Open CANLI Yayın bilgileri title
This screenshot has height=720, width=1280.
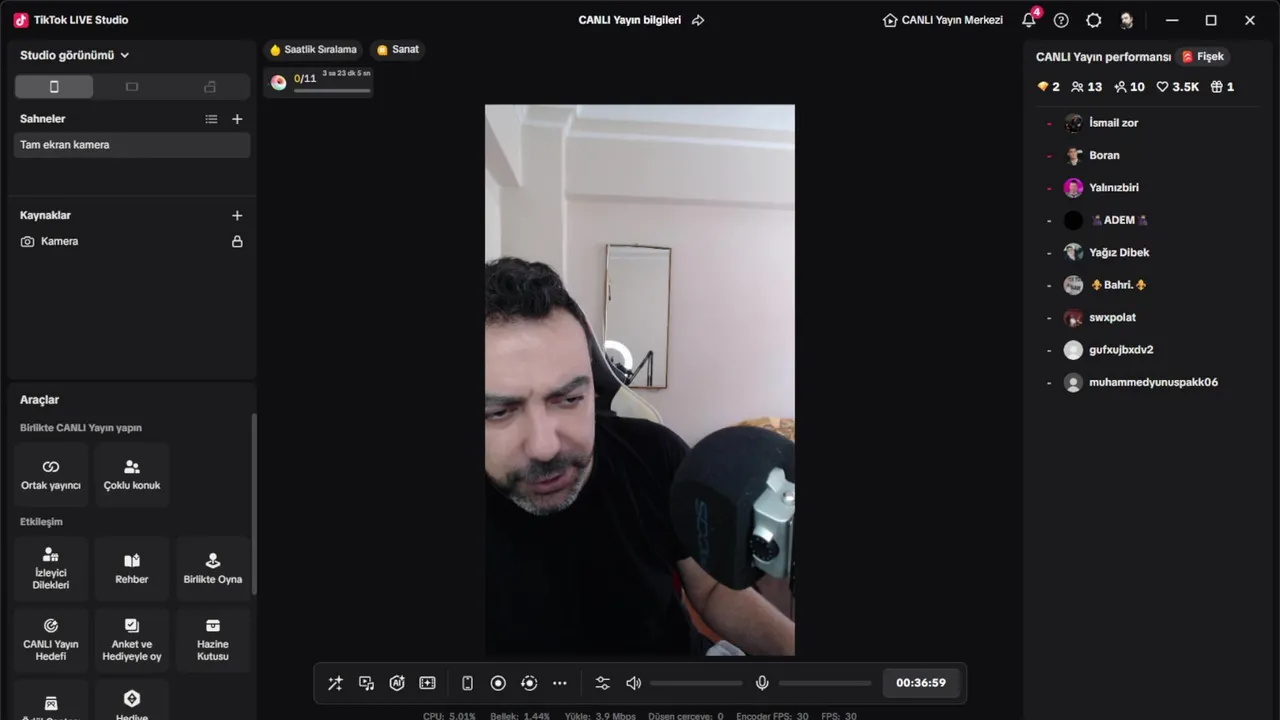[x=630, y=20]
